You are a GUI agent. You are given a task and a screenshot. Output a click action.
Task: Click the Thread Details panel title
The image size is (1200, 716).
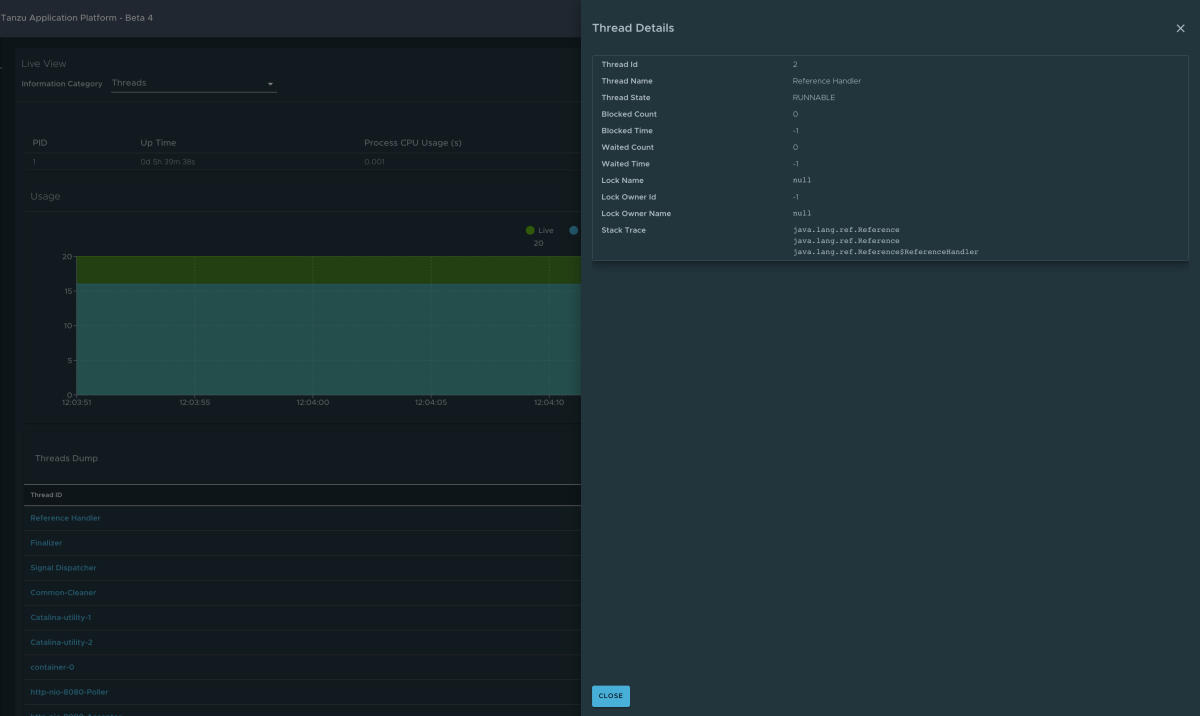point(633,28)
